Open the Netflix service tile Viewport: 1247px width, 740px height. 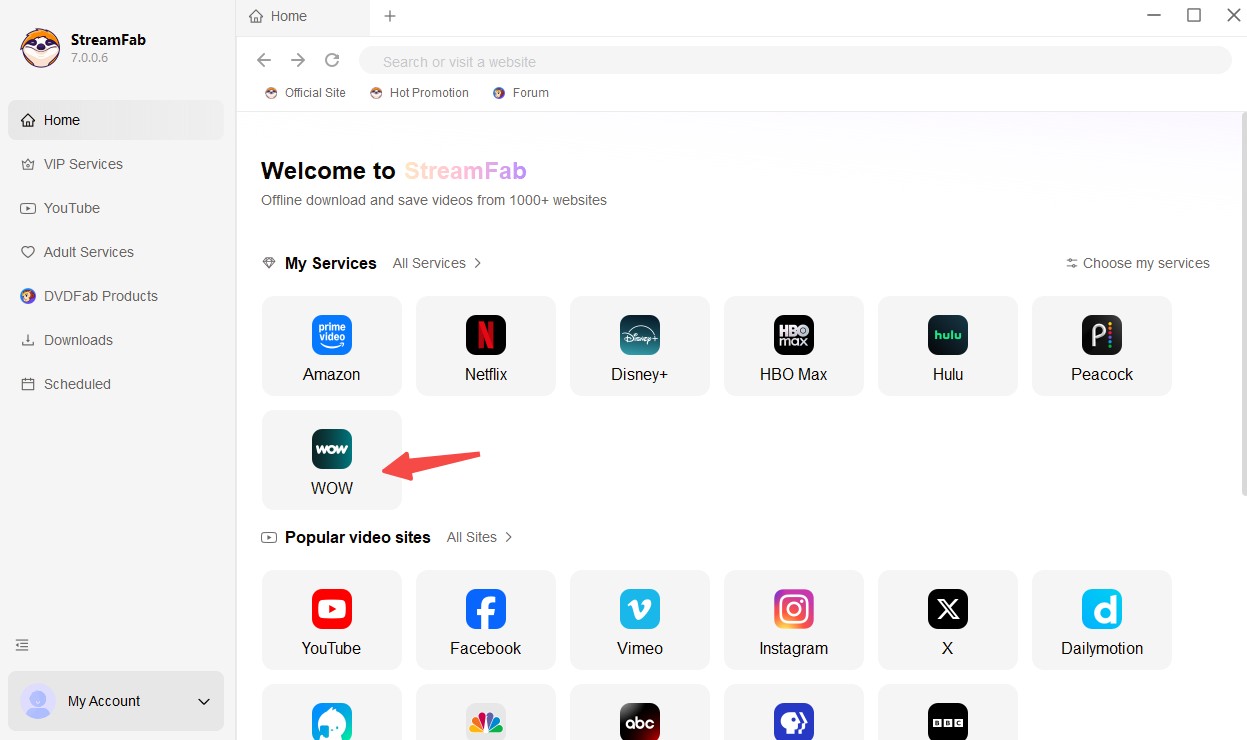tap(485, 346)
